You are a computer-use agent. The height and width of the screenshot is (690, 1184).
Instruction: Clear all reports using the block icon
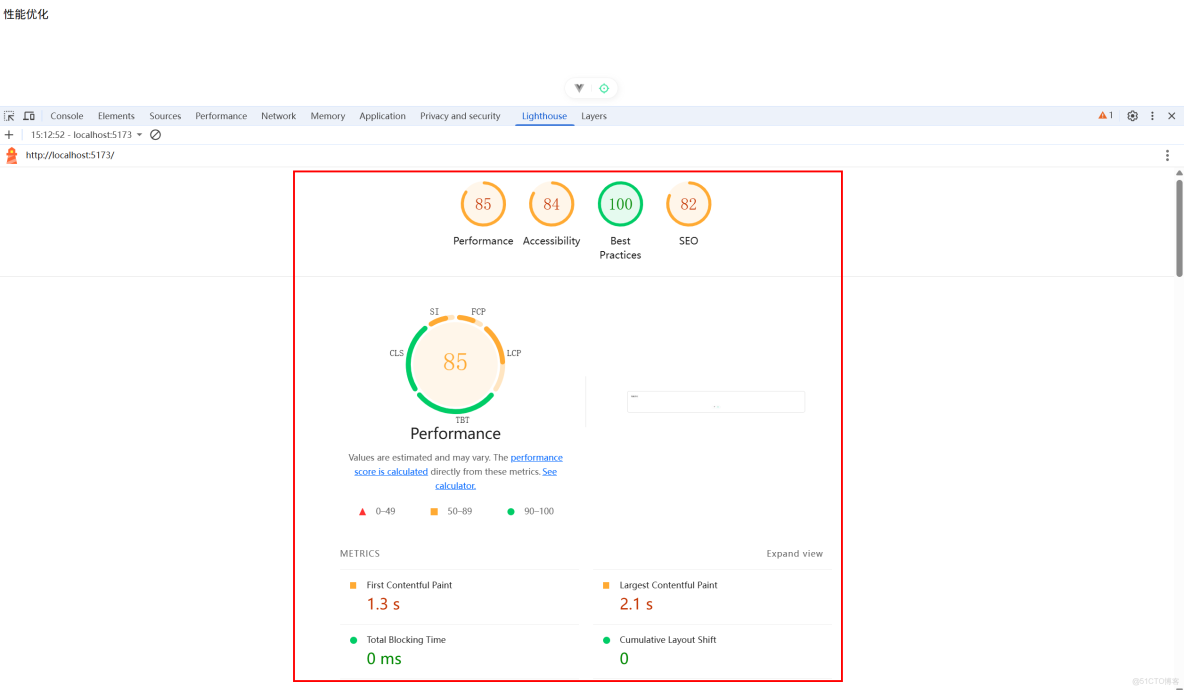(155, 134)
